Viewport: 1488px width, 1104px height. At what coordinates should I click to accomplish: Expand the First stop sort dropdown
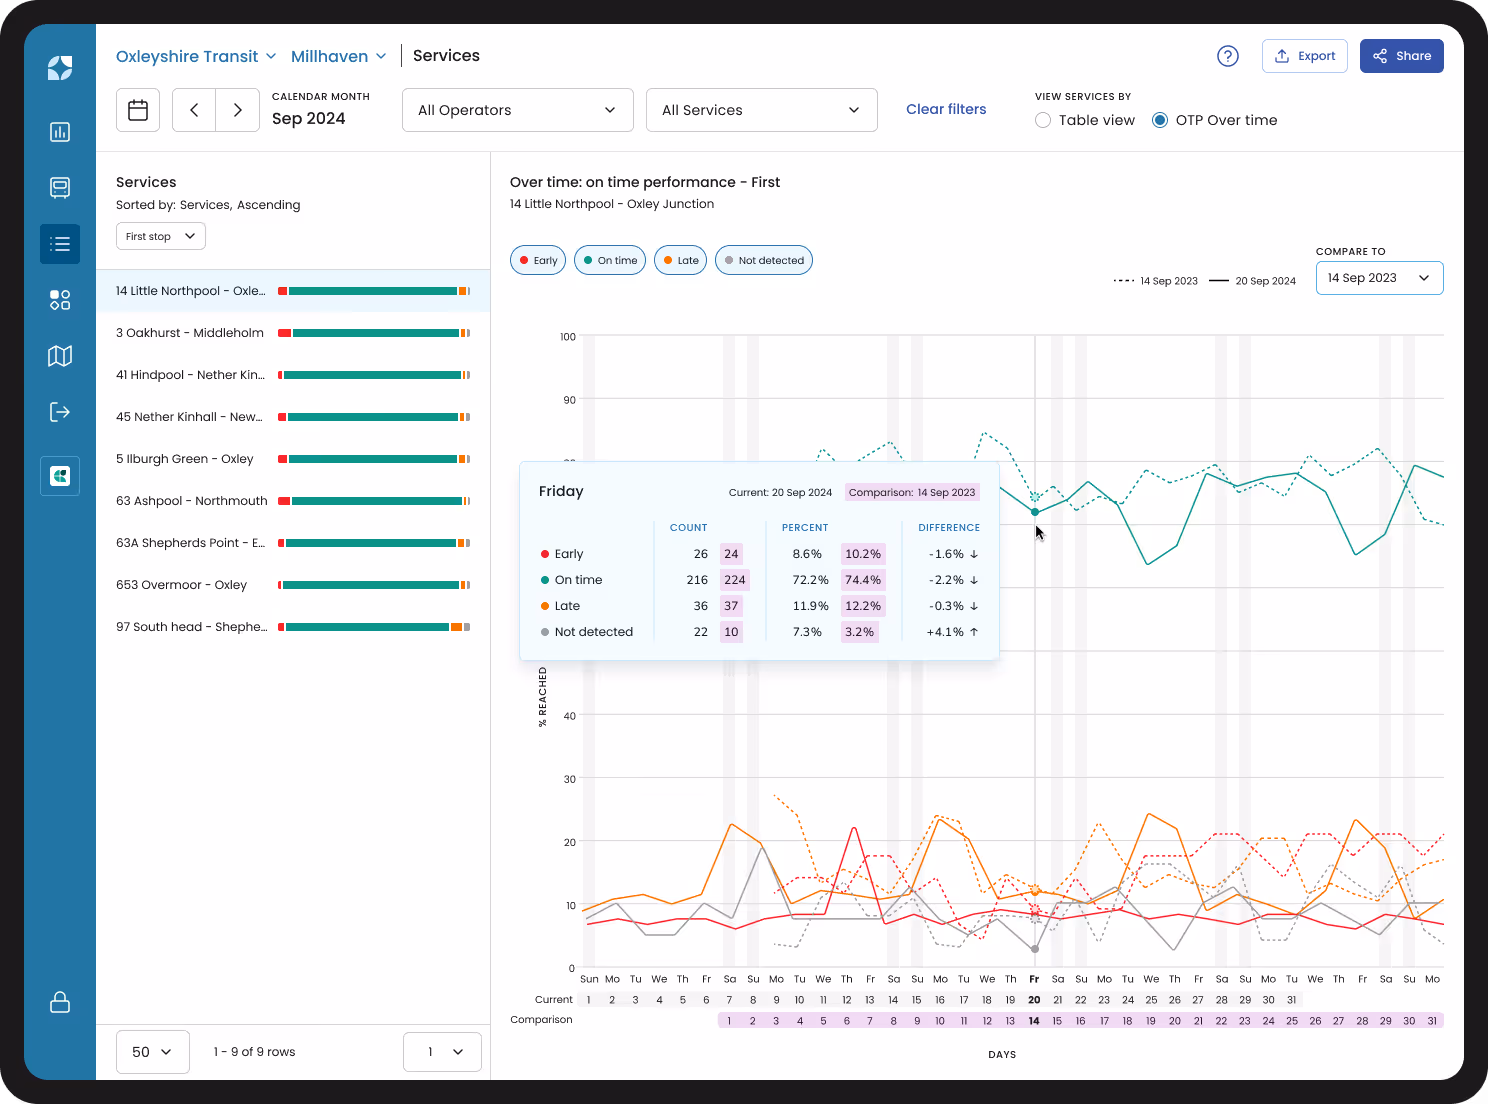pos(160,236)
